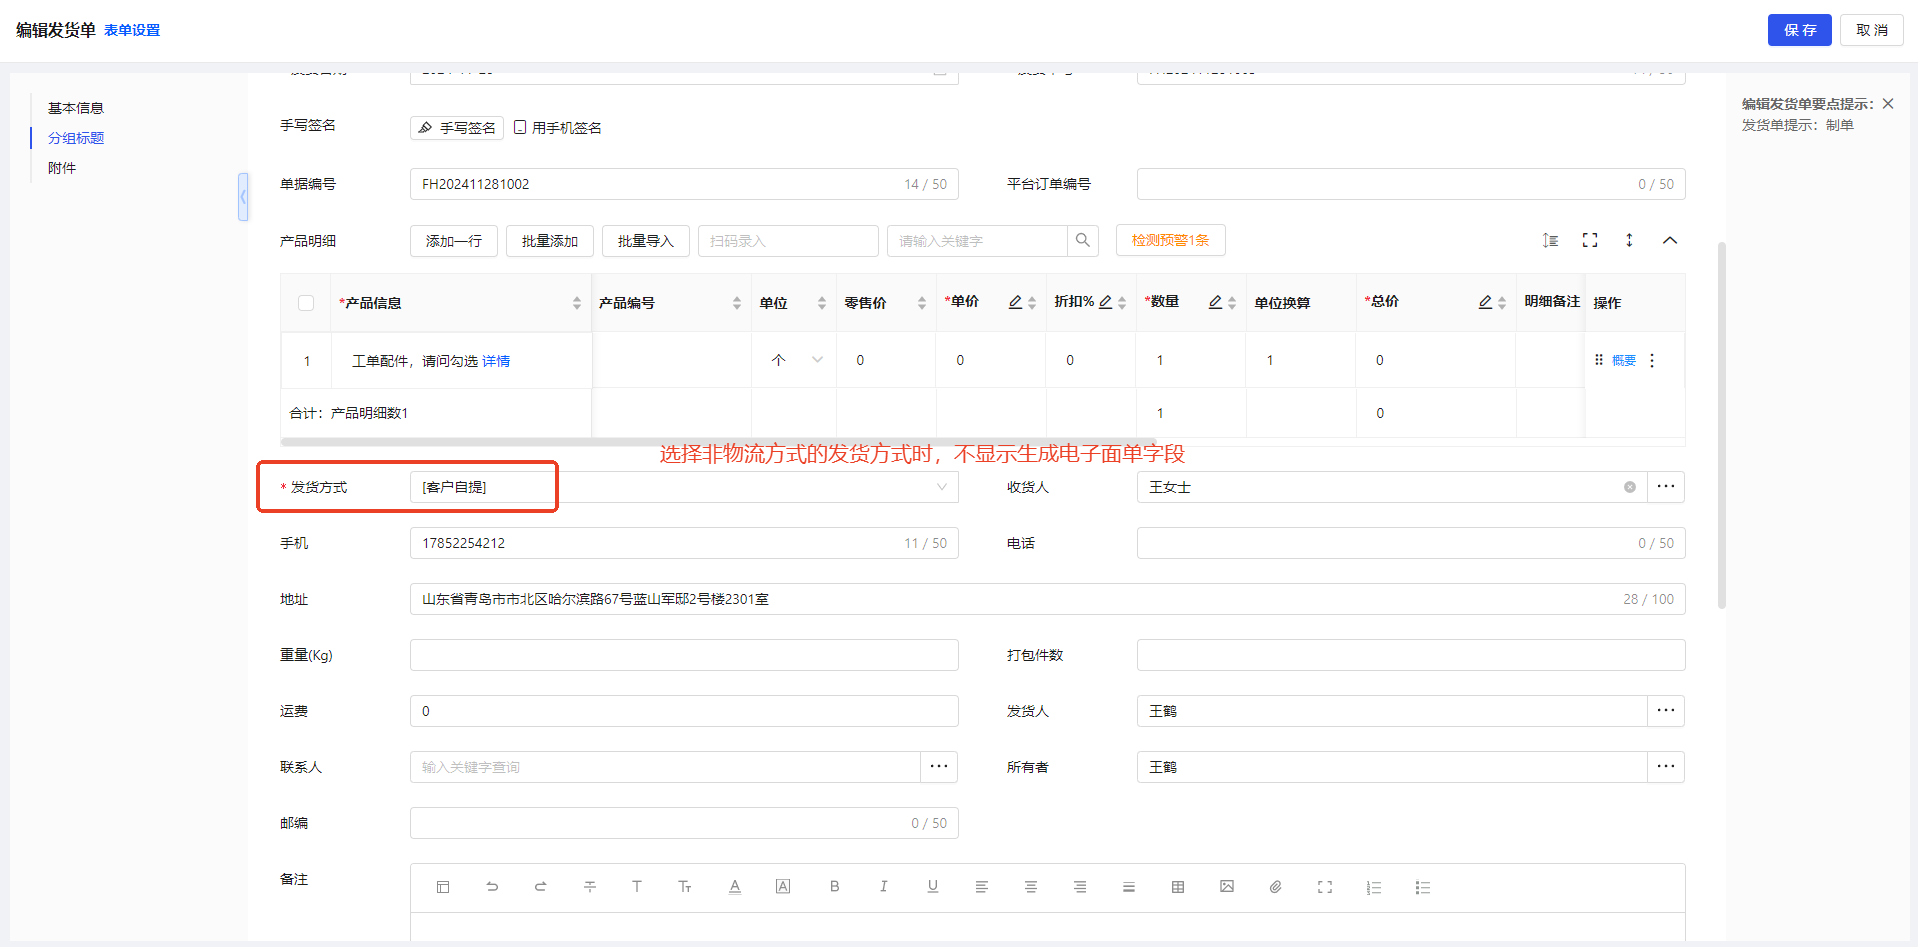
Task: Click the attachment paperclip icon
Action: (1276, 887)
